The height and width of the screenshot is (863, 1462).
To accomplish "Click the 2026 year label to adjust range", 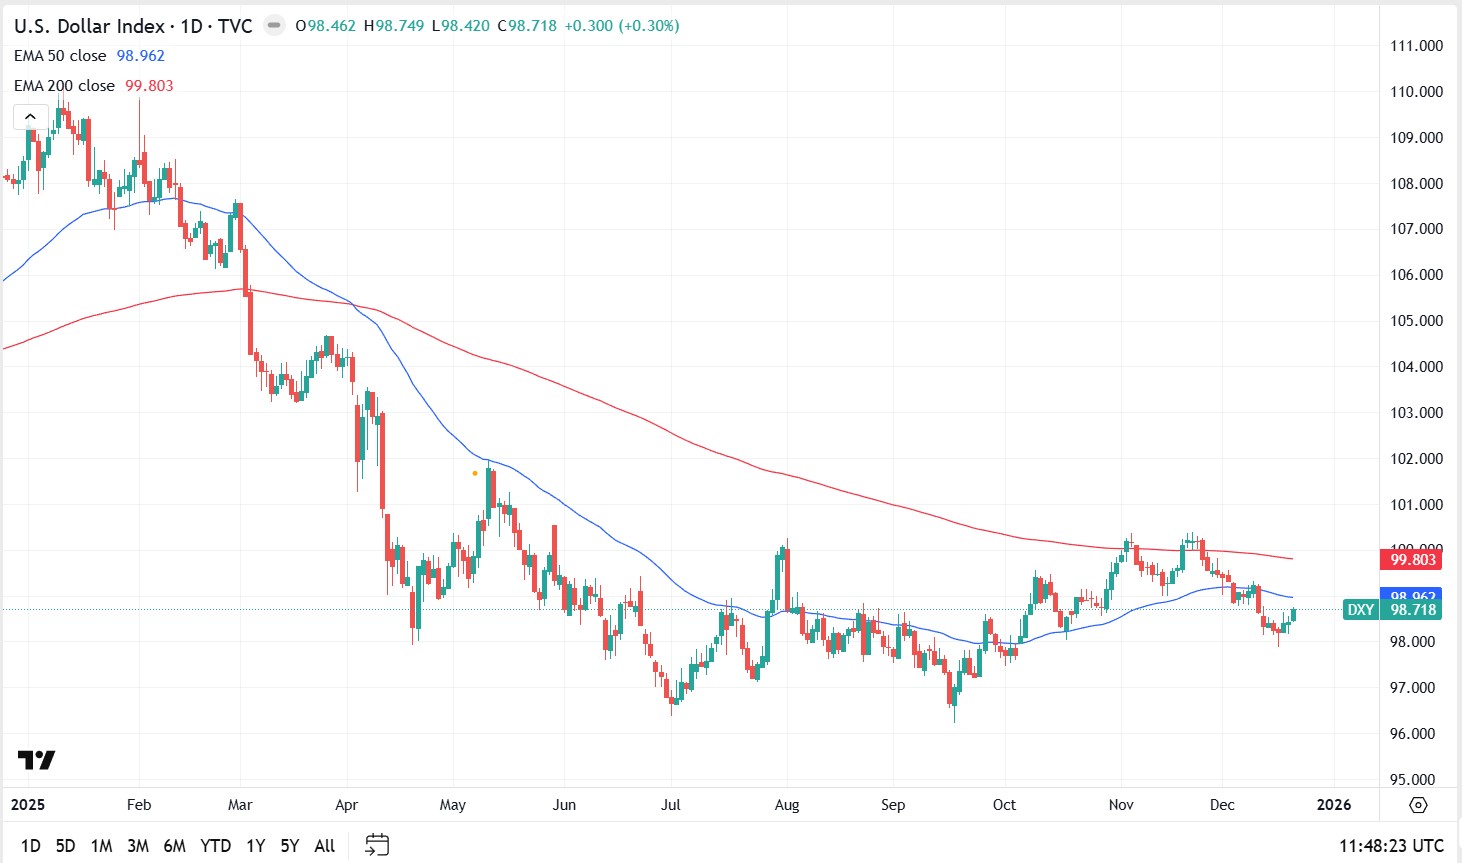I will click(x=1335, y=804).
